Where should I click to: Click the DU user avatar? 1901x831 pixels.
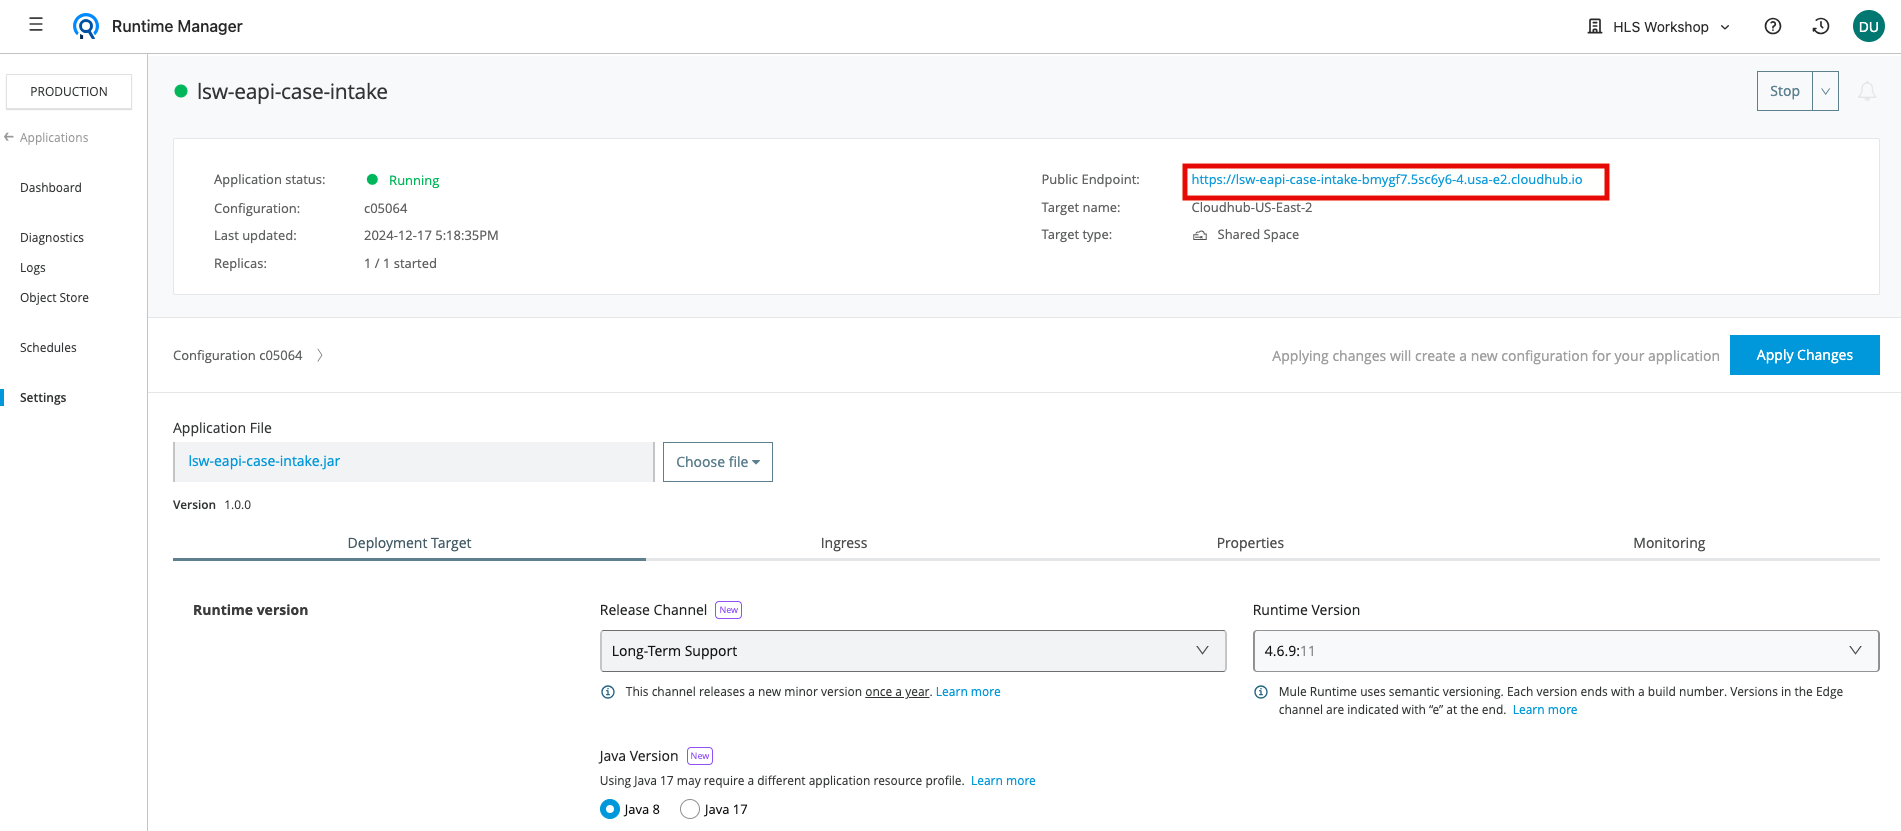[1868, 27]
